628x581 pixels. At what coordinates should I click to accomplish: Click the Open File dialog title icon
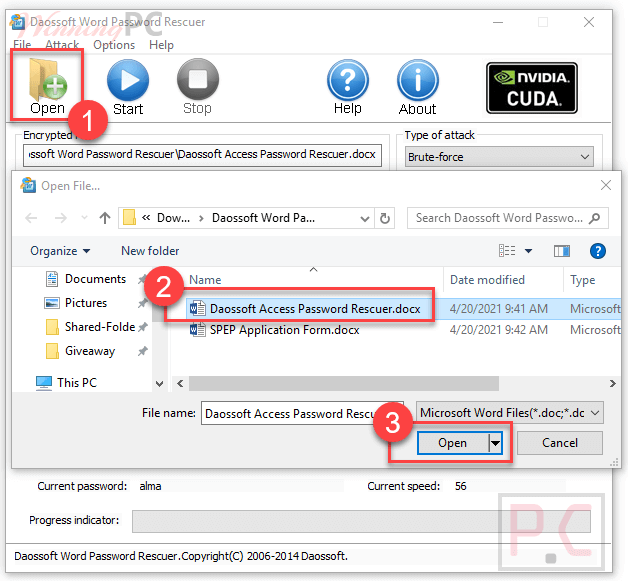pos(29,185)
